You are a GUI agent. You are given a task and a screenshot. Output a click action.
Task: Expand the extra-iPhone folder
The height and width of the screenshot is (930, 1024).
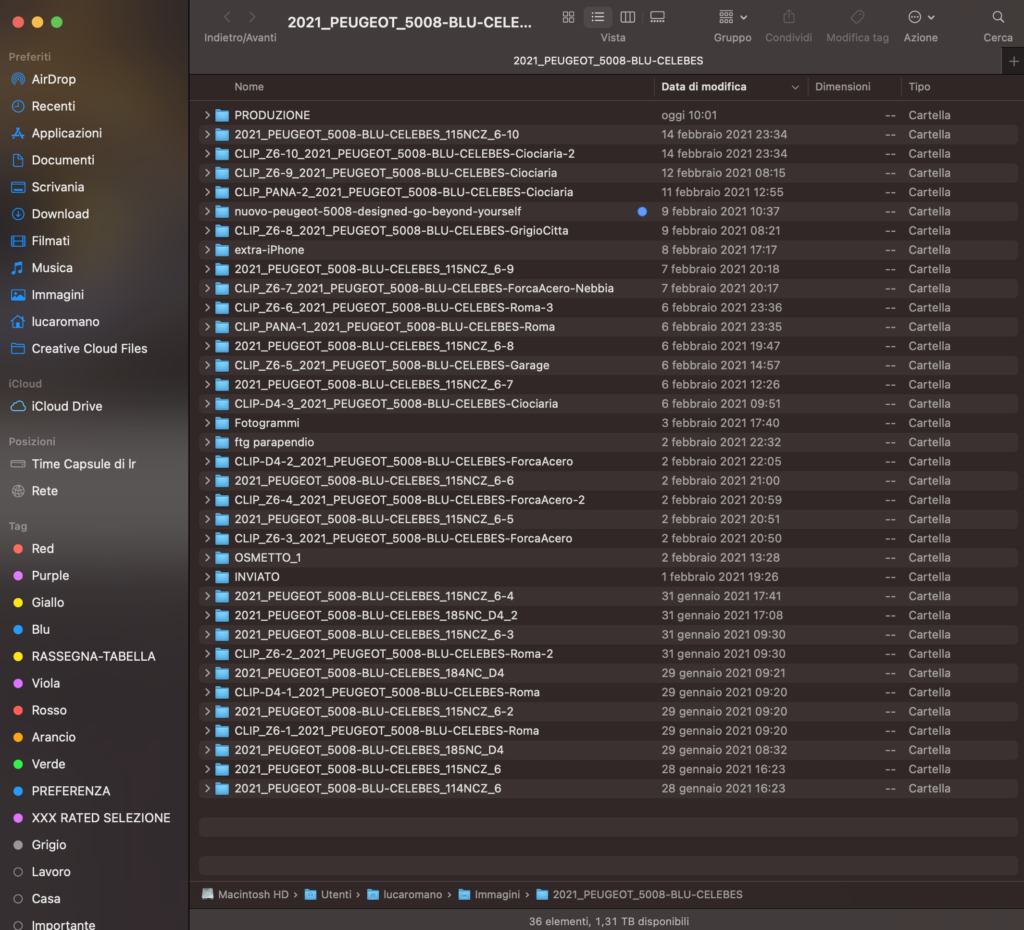(207, 250)
